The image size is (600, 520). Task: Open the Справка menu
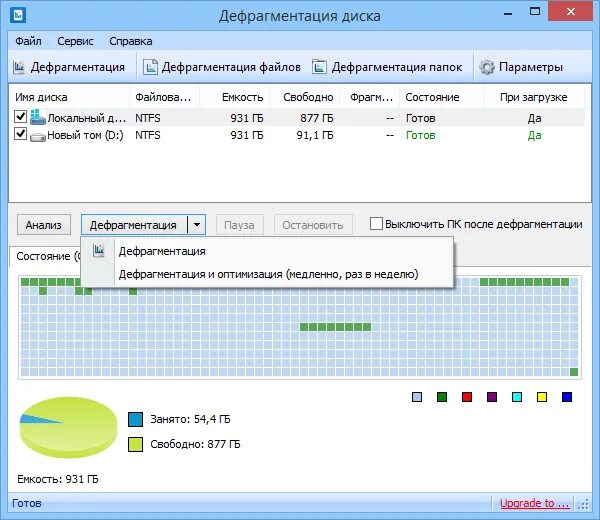coord(131,41)
